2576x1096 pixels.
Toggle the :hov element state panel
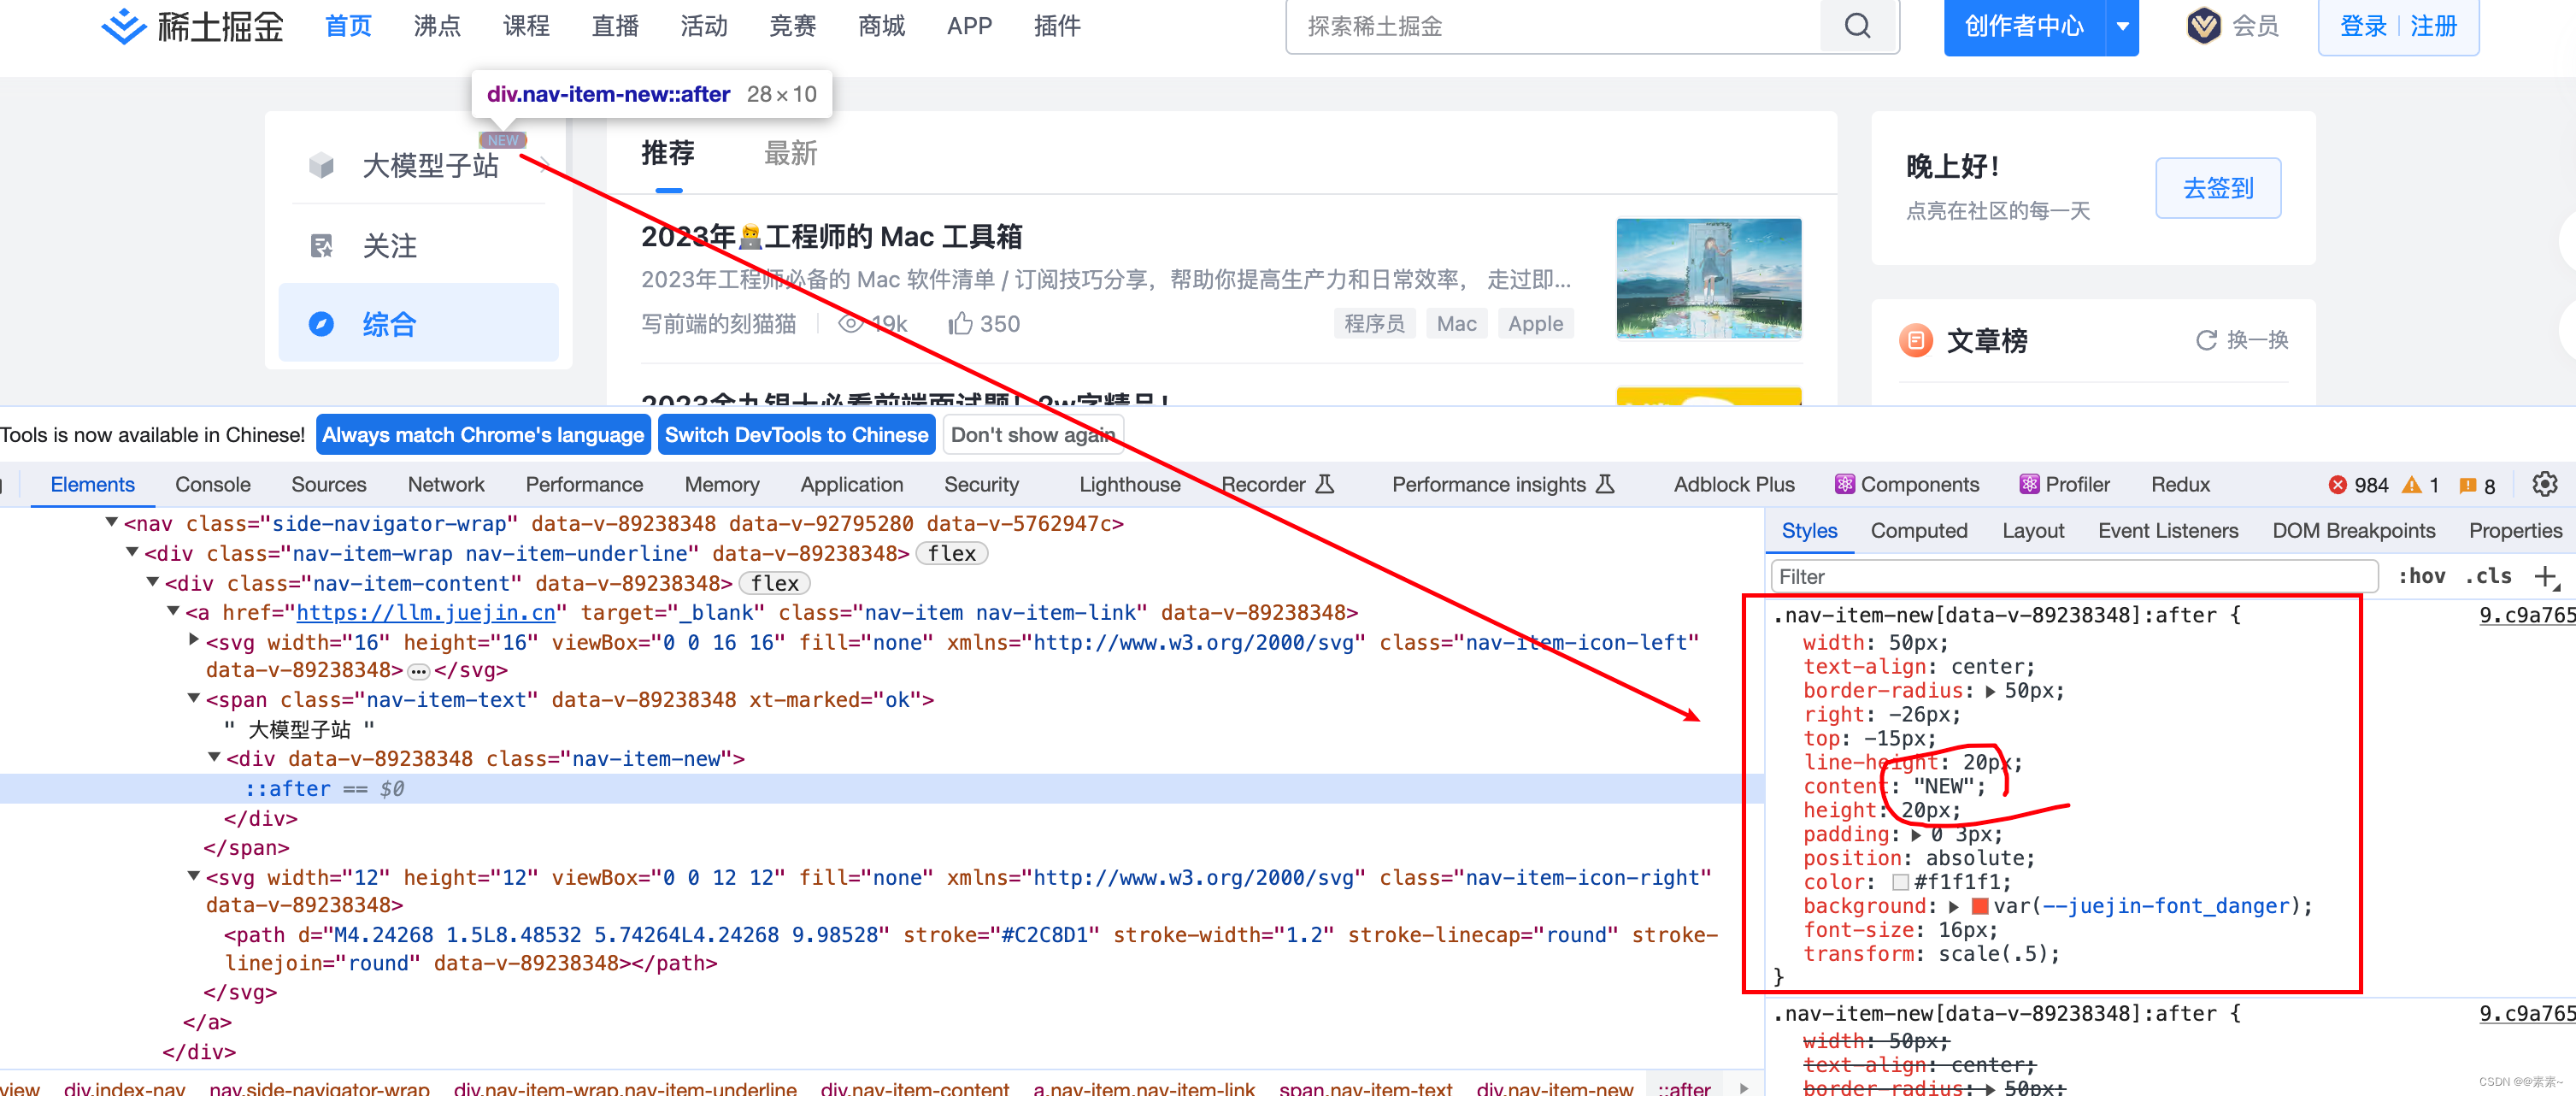tap(2421, 576)
